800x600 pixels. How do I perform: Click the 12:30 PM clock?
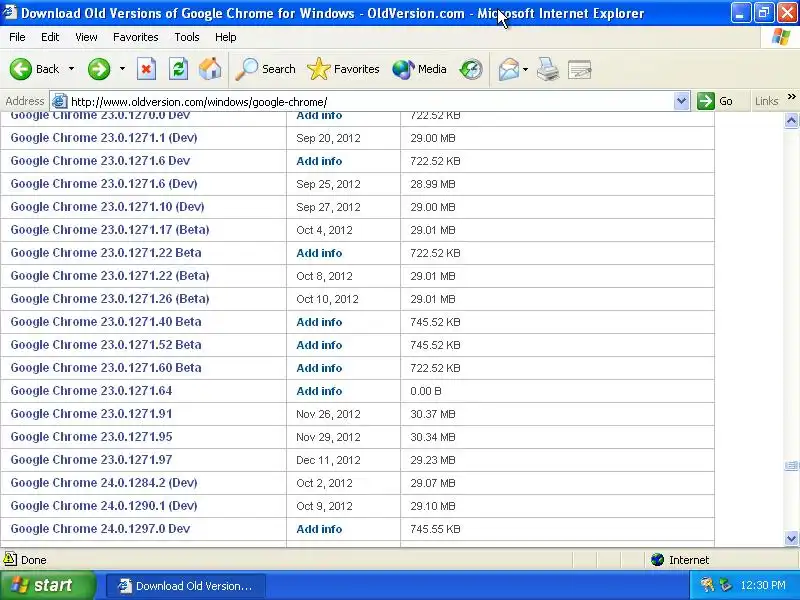click(763, 585)
